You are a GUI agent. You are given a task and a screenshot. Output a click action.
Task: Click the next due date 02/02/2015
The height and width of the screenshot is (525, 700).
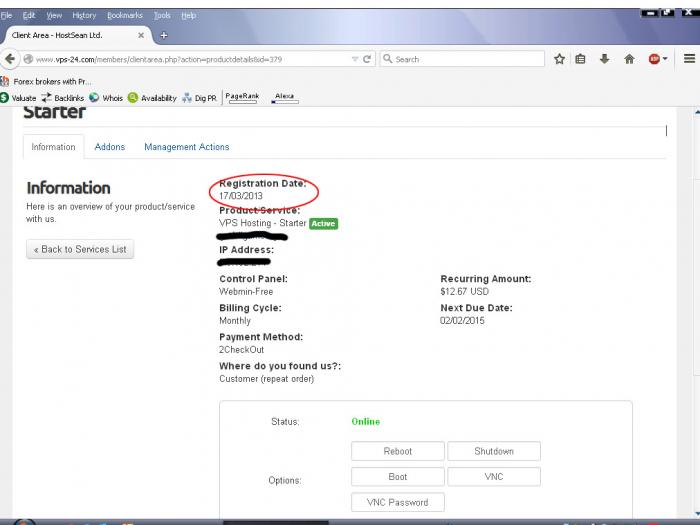click(x=462, y=321)
